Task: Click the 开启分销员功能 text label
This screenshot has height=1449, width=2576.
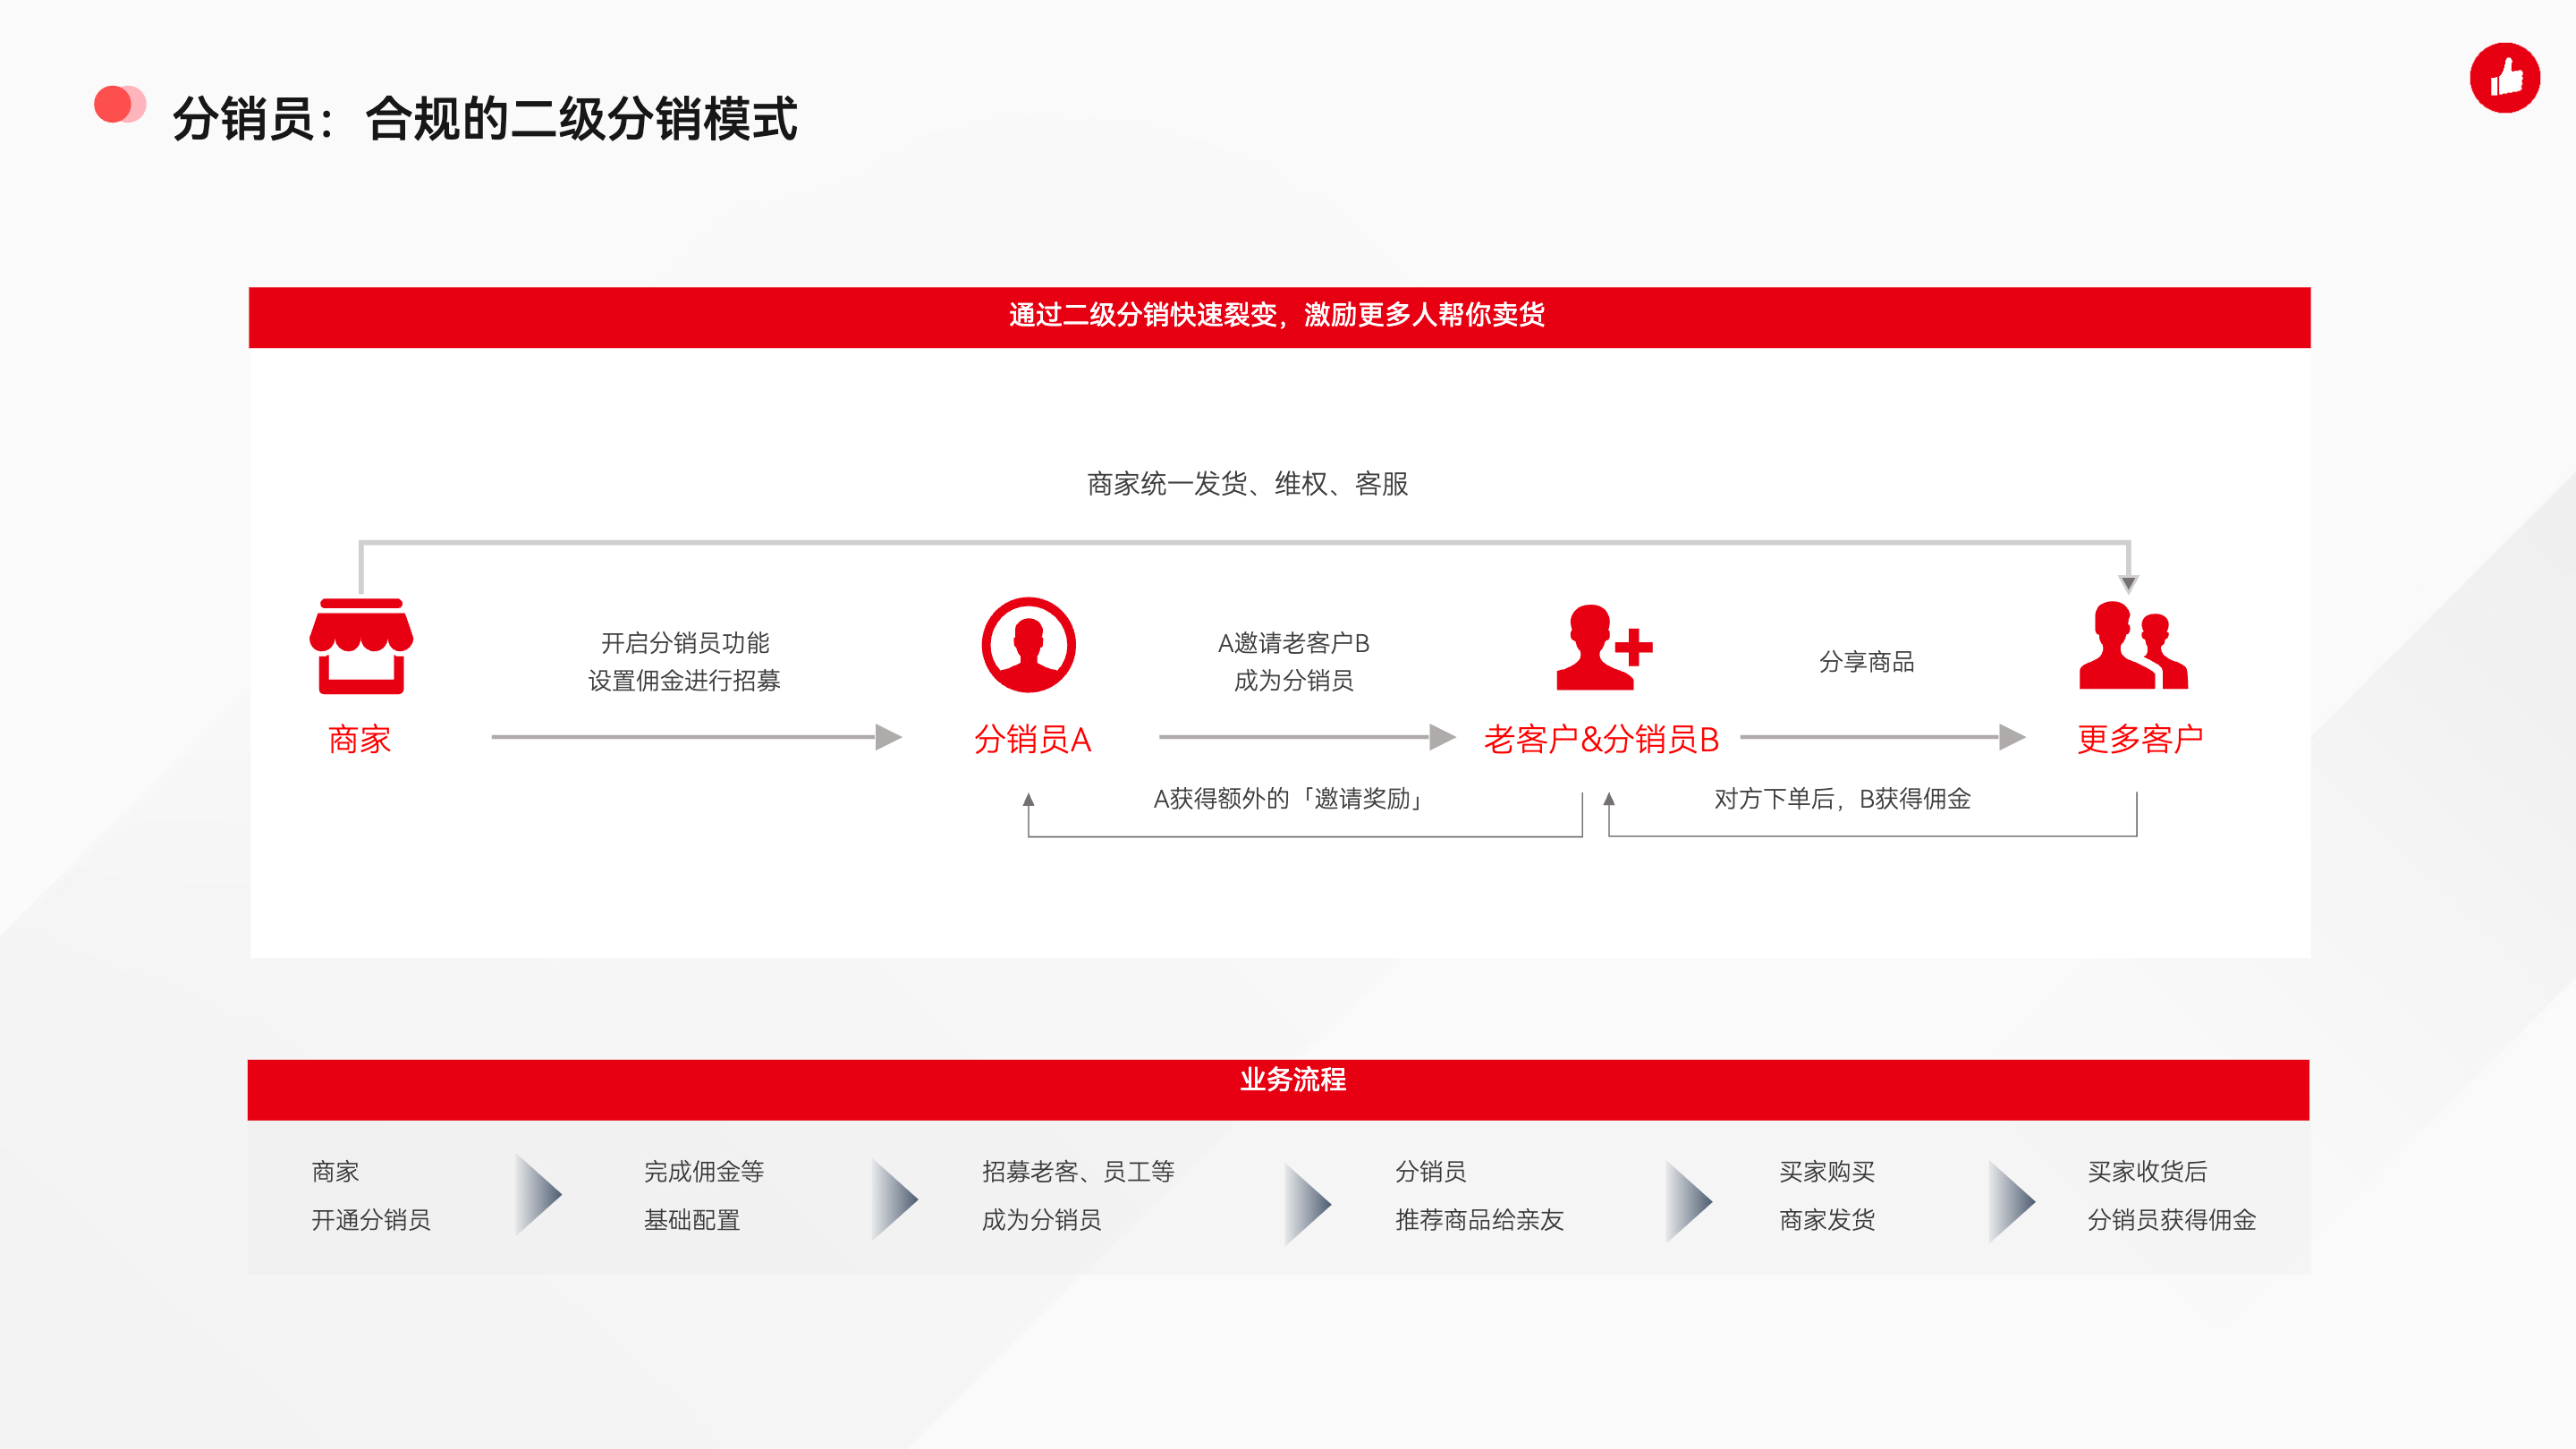Action: coord(685,642)
